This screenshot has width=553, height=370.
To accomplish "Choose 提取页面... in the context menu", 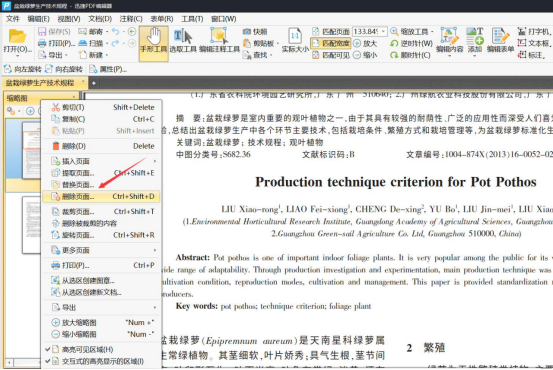I will coord(101,173).
